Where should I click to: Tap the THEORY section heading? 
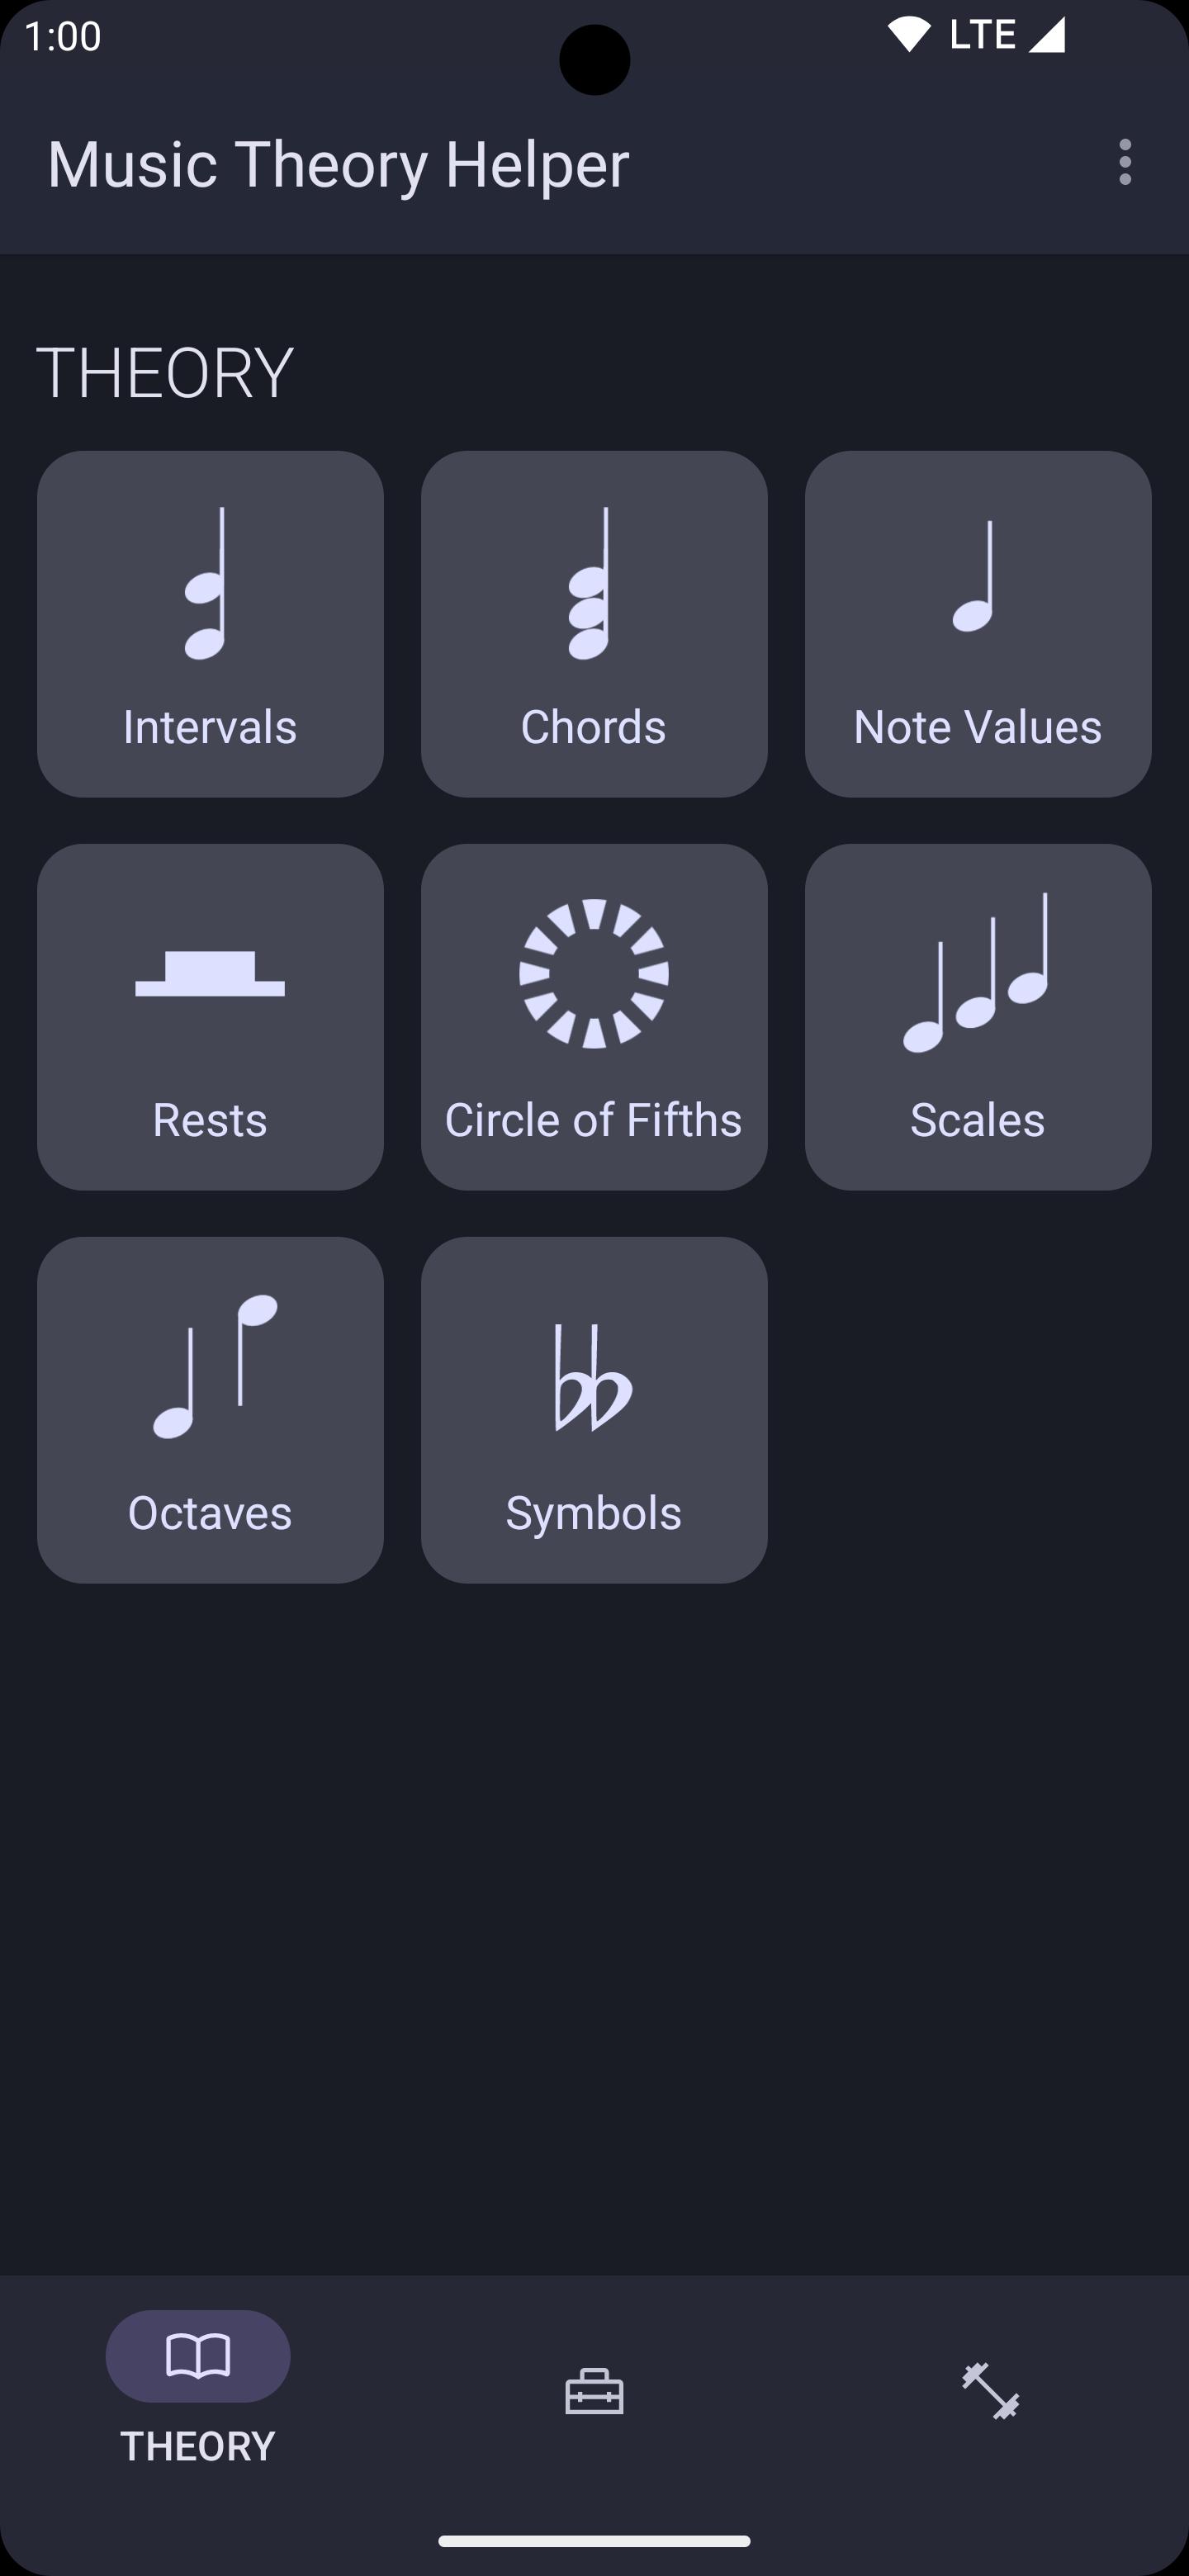pos(165,373)
